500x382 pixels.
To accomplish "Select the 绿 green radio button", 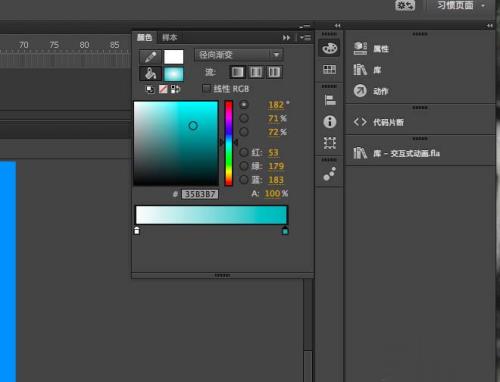I will click(x=244, y=166).
